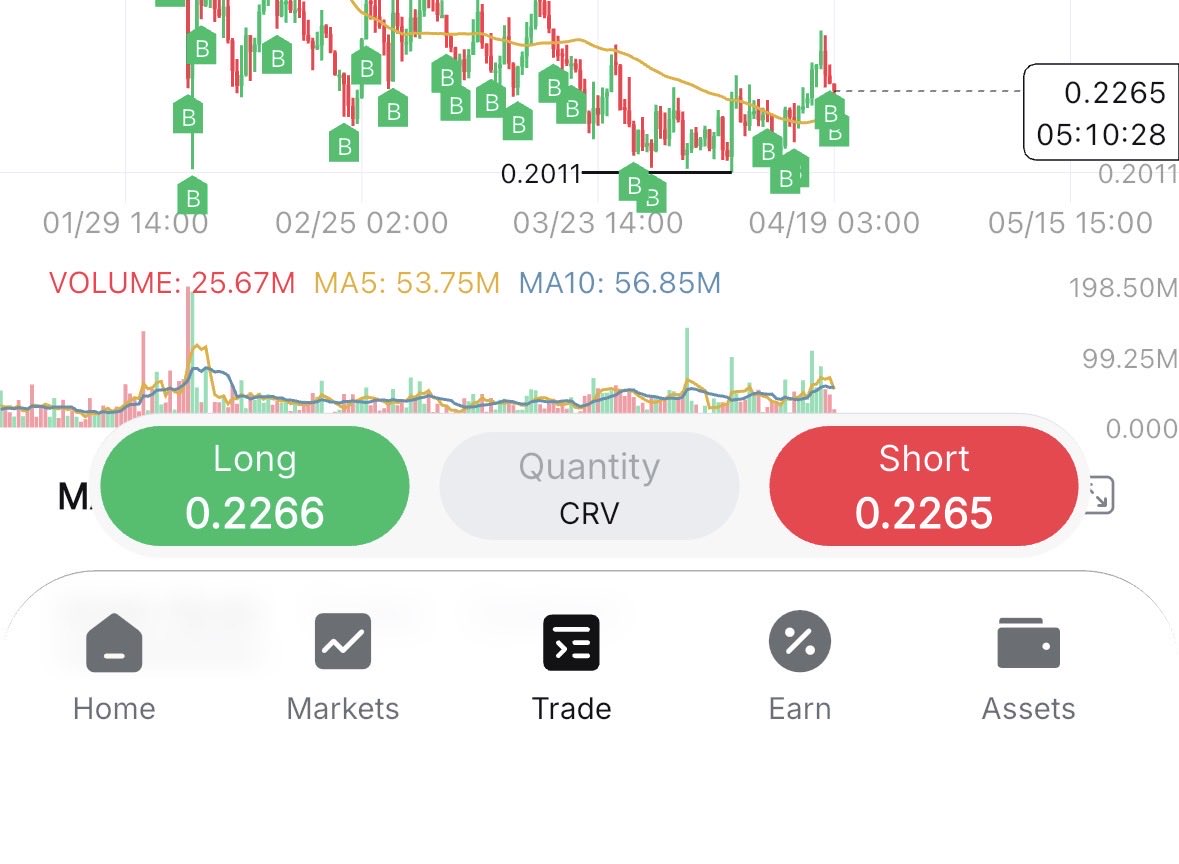The width and height of the screenshot is (1179, 864).
Task: Tap the countdown timer 05:10:28
Action: pos(1102,135)
